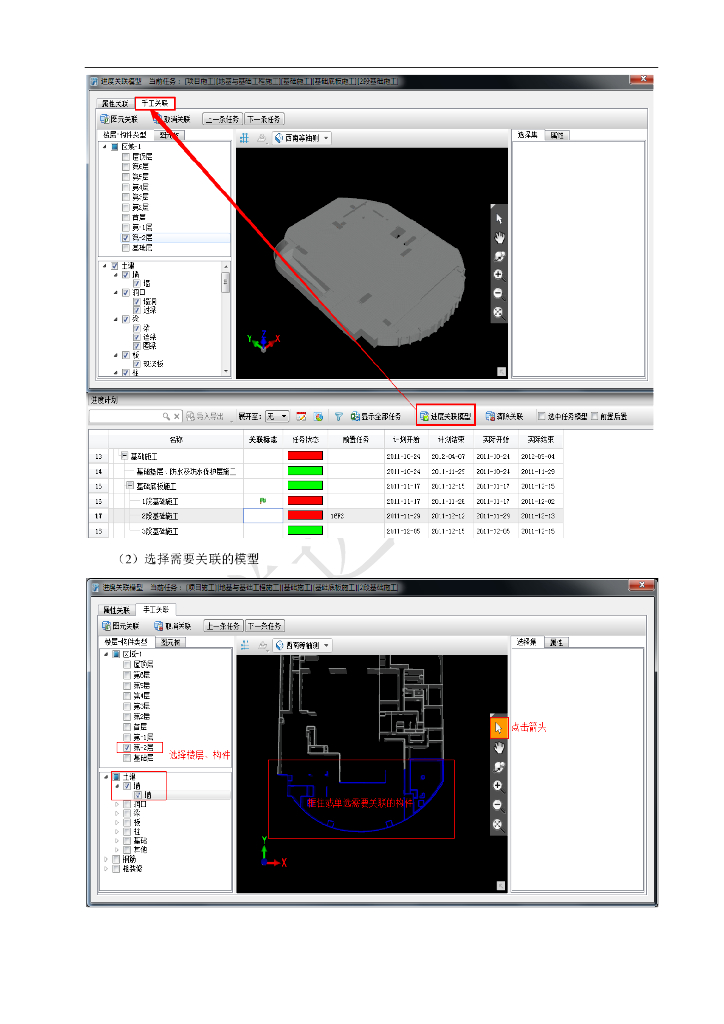Screen dimensions: 724x1024
Task: Switch to the 手工关联 tab in upper window
Action: tap(155, 102)
